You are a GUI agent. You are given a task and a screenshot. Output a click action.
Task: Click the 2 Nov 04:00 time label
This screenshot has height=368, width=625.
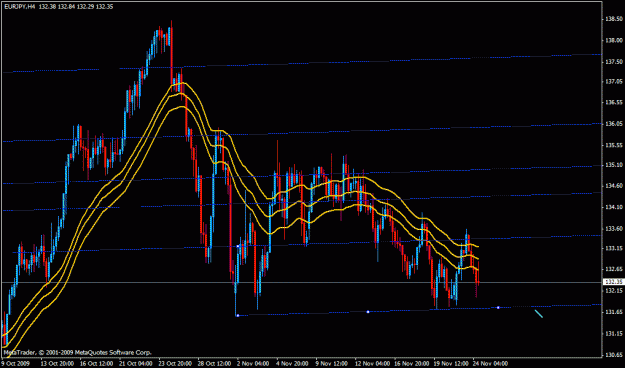[x=253, y=364]
